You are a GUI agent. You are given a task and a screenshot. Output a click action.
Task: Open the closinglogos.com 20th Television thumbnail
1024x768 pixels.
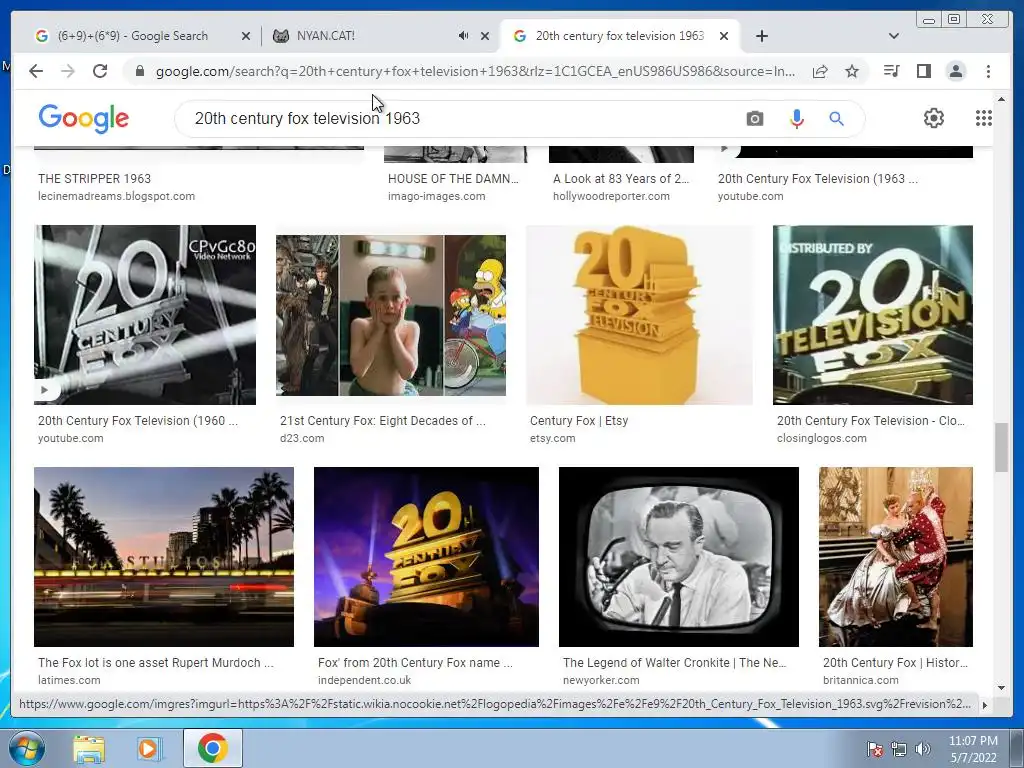coord(872,315)
